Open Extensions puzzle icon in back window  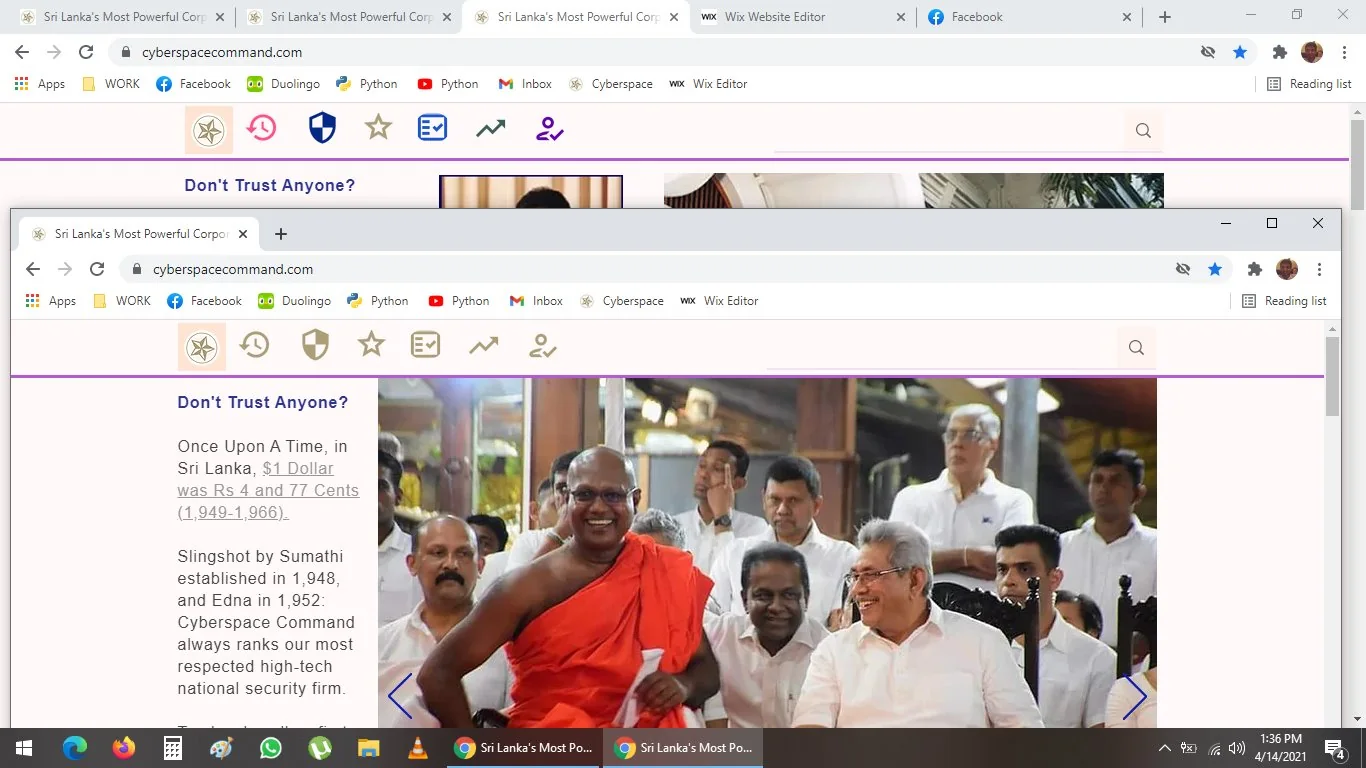pos(1279,52)
